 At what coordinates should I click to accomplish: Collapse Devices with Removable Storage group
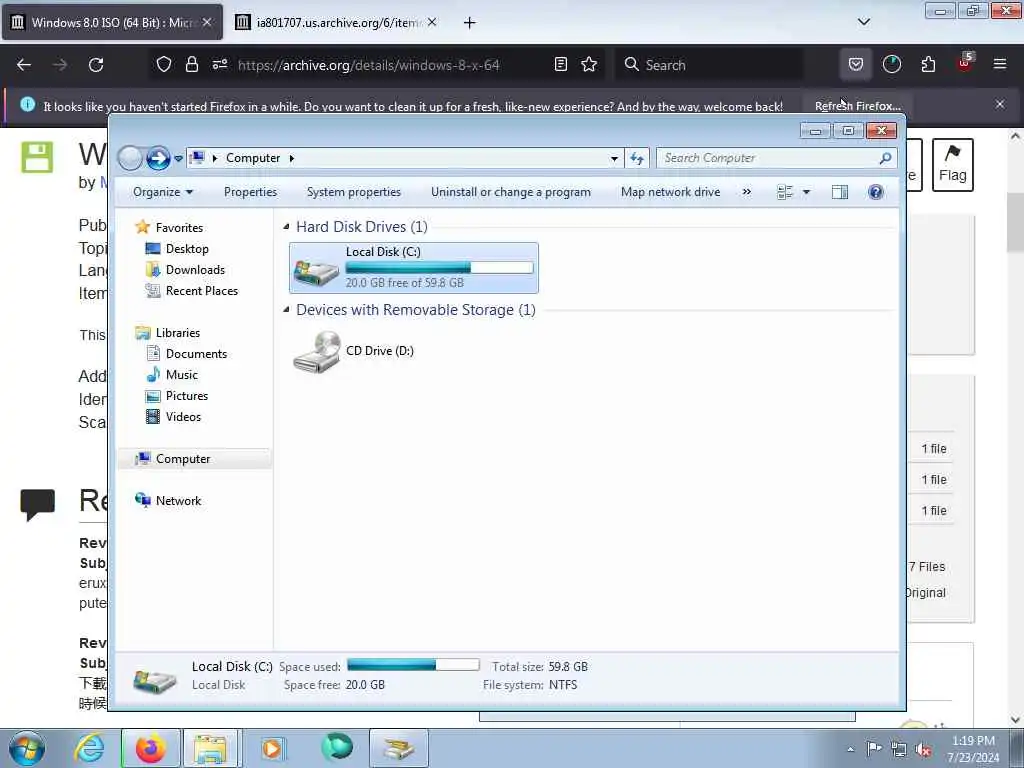point(286,310)
